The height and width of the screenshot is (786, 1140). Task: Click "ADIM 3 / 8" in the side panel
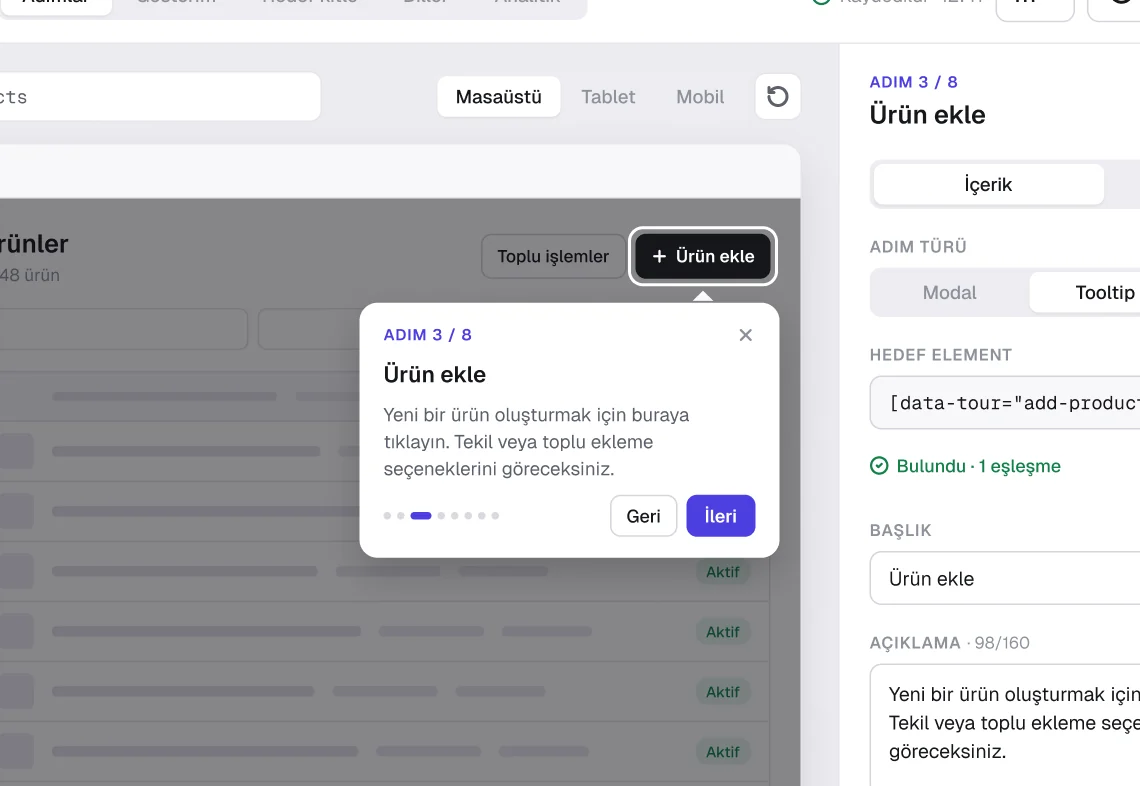click(x=913, y=82)
